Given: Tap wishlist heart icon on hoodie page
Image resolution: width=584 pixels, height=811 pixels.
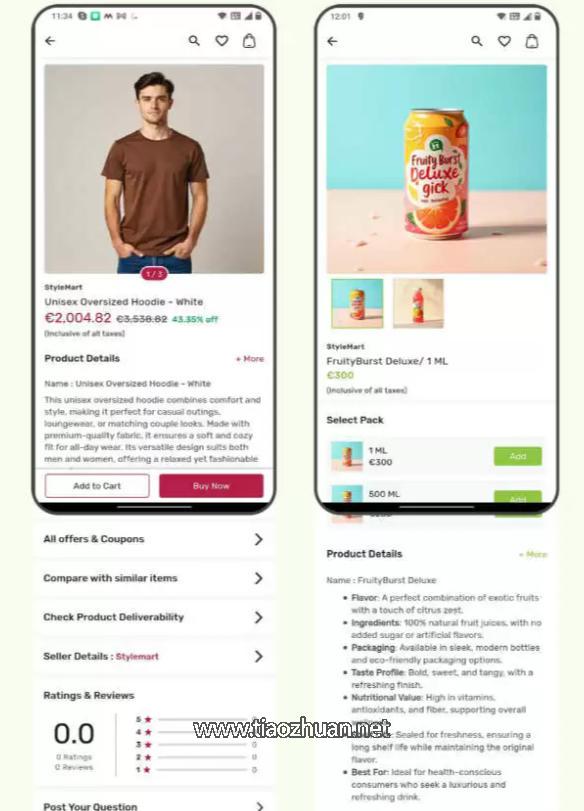Looking at the screenshot, I should (222, 41).
